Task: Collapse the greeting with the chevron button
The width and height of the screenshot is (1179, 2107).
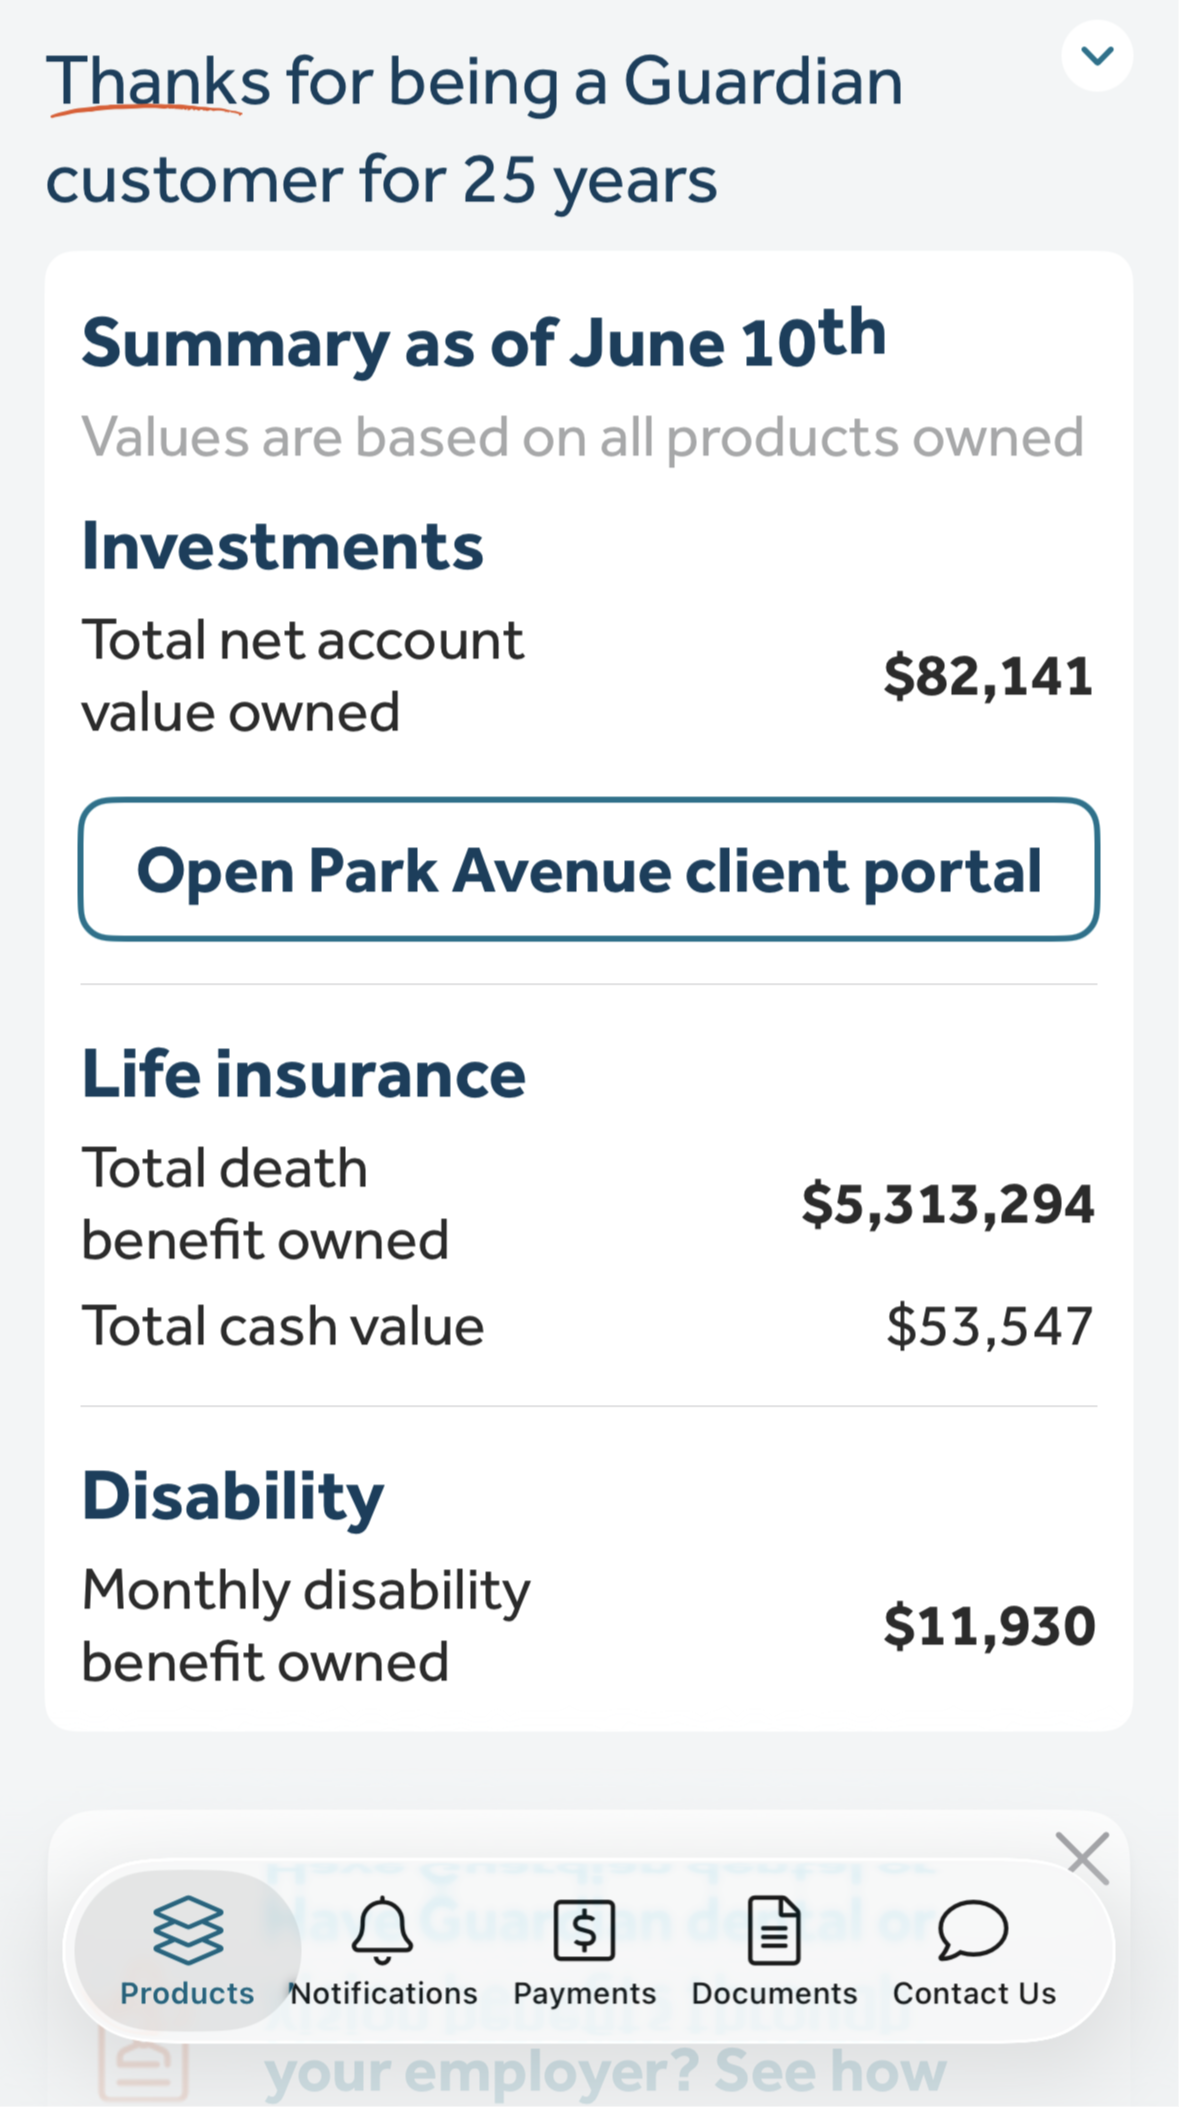Action: point(1097,55)
